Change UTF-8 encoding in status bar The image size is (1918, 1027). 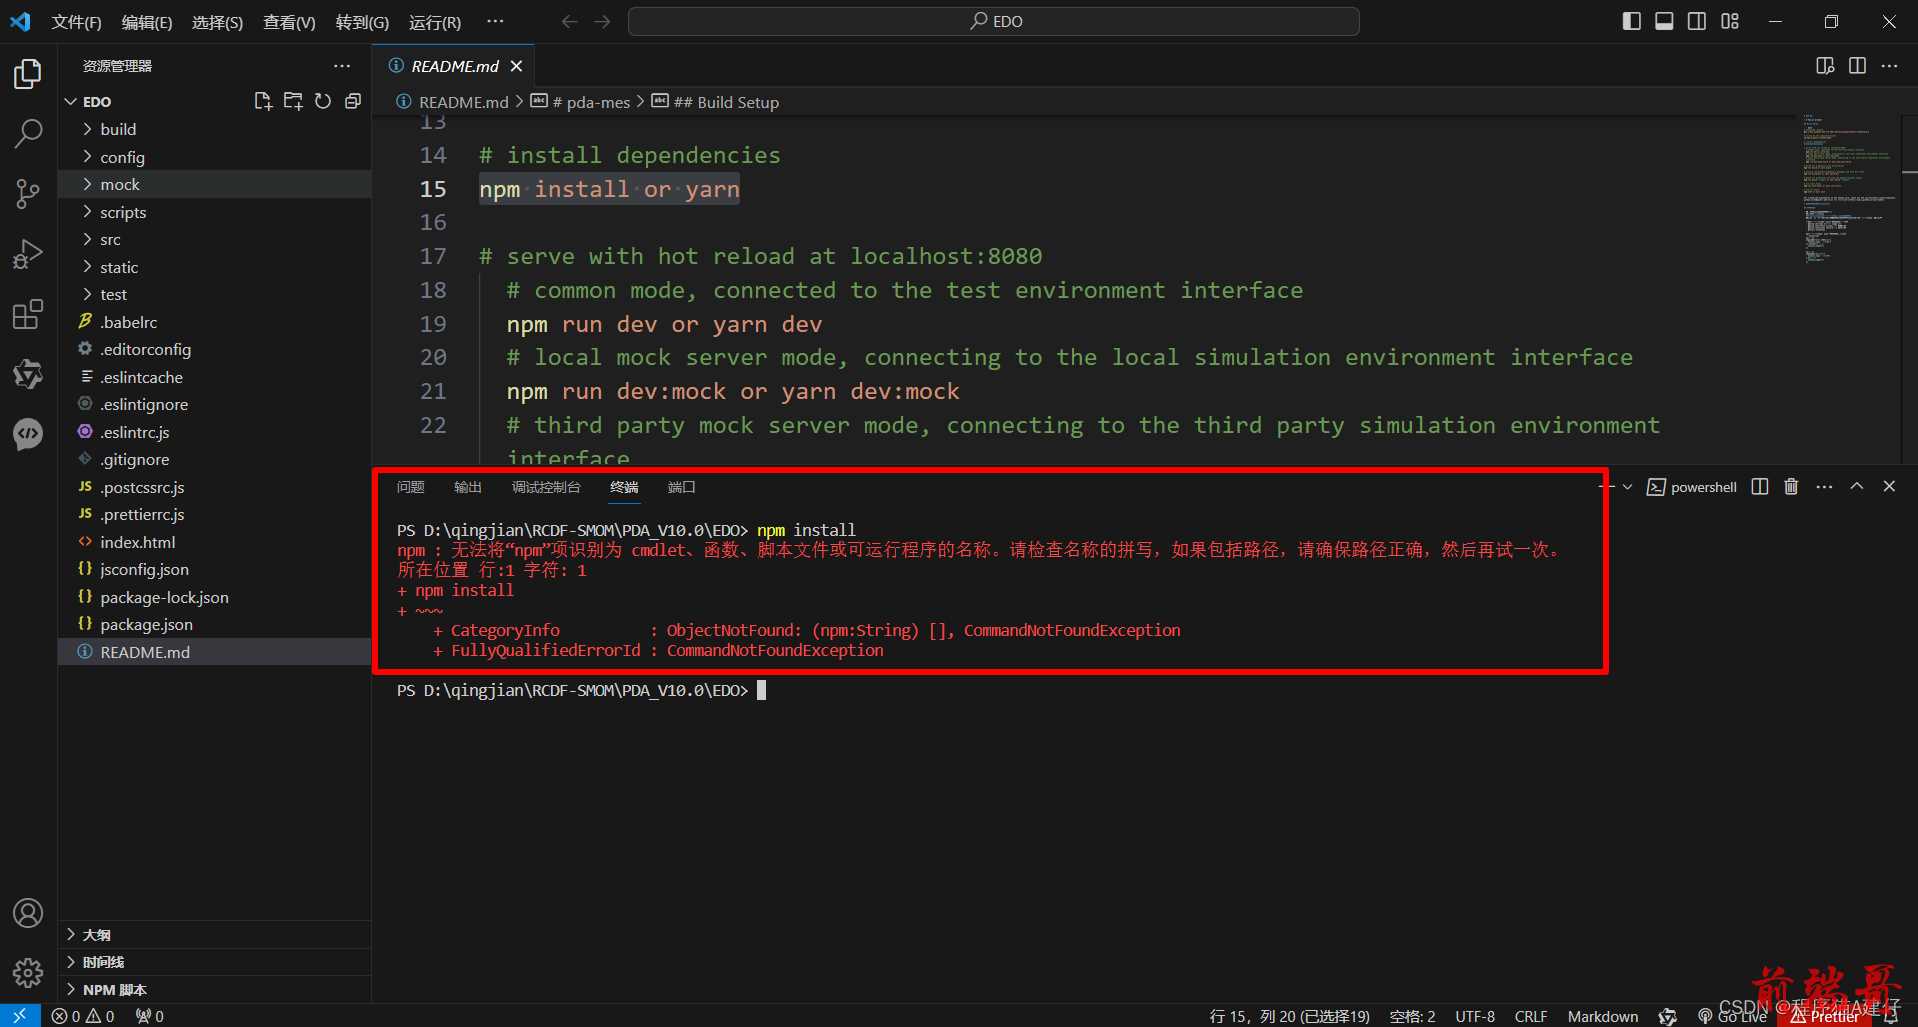(x=1475, y=1016)
